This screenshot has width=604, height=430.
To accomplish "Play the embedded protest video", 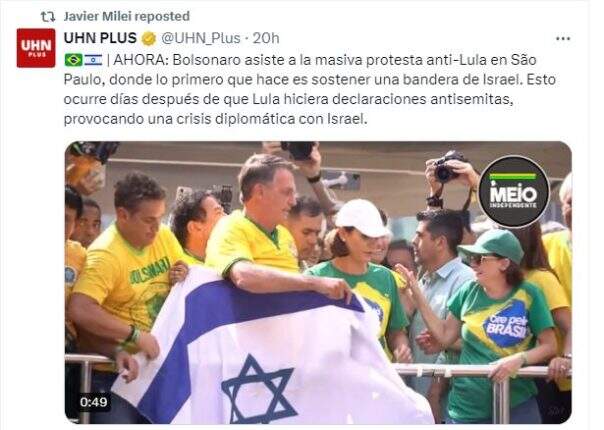I will point(318,282).
